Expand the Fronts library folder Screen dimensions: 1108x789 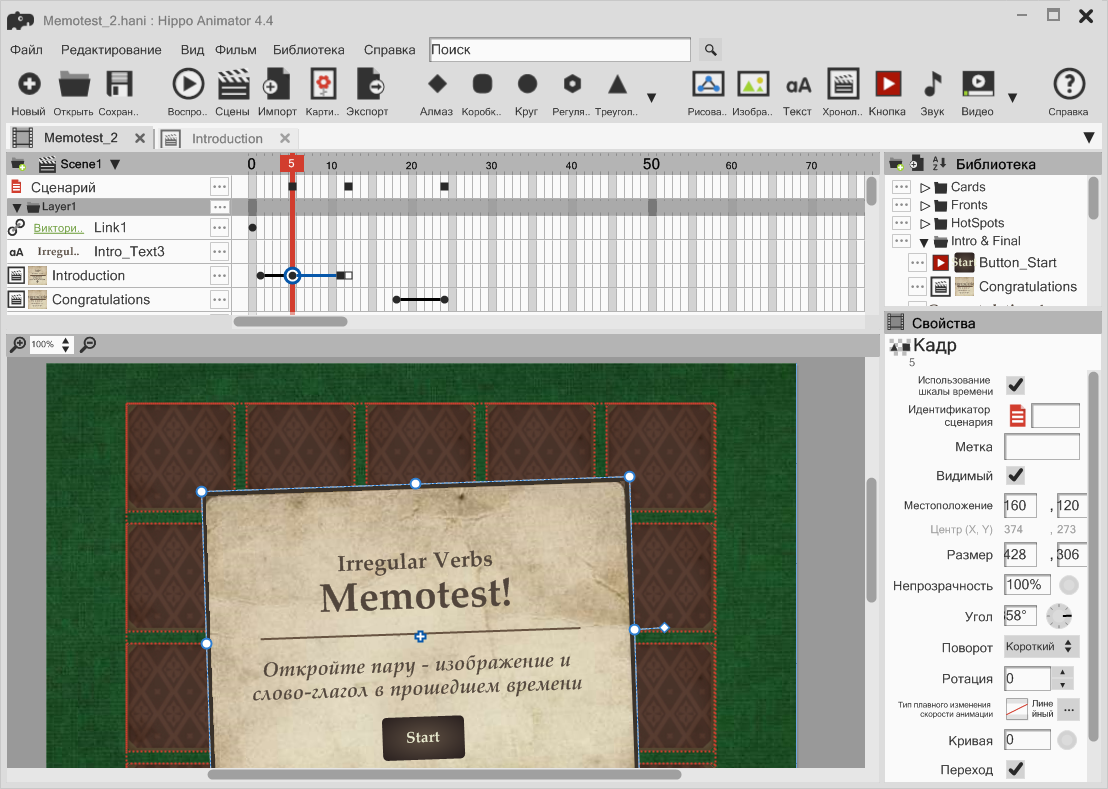(x=924, y=206)
